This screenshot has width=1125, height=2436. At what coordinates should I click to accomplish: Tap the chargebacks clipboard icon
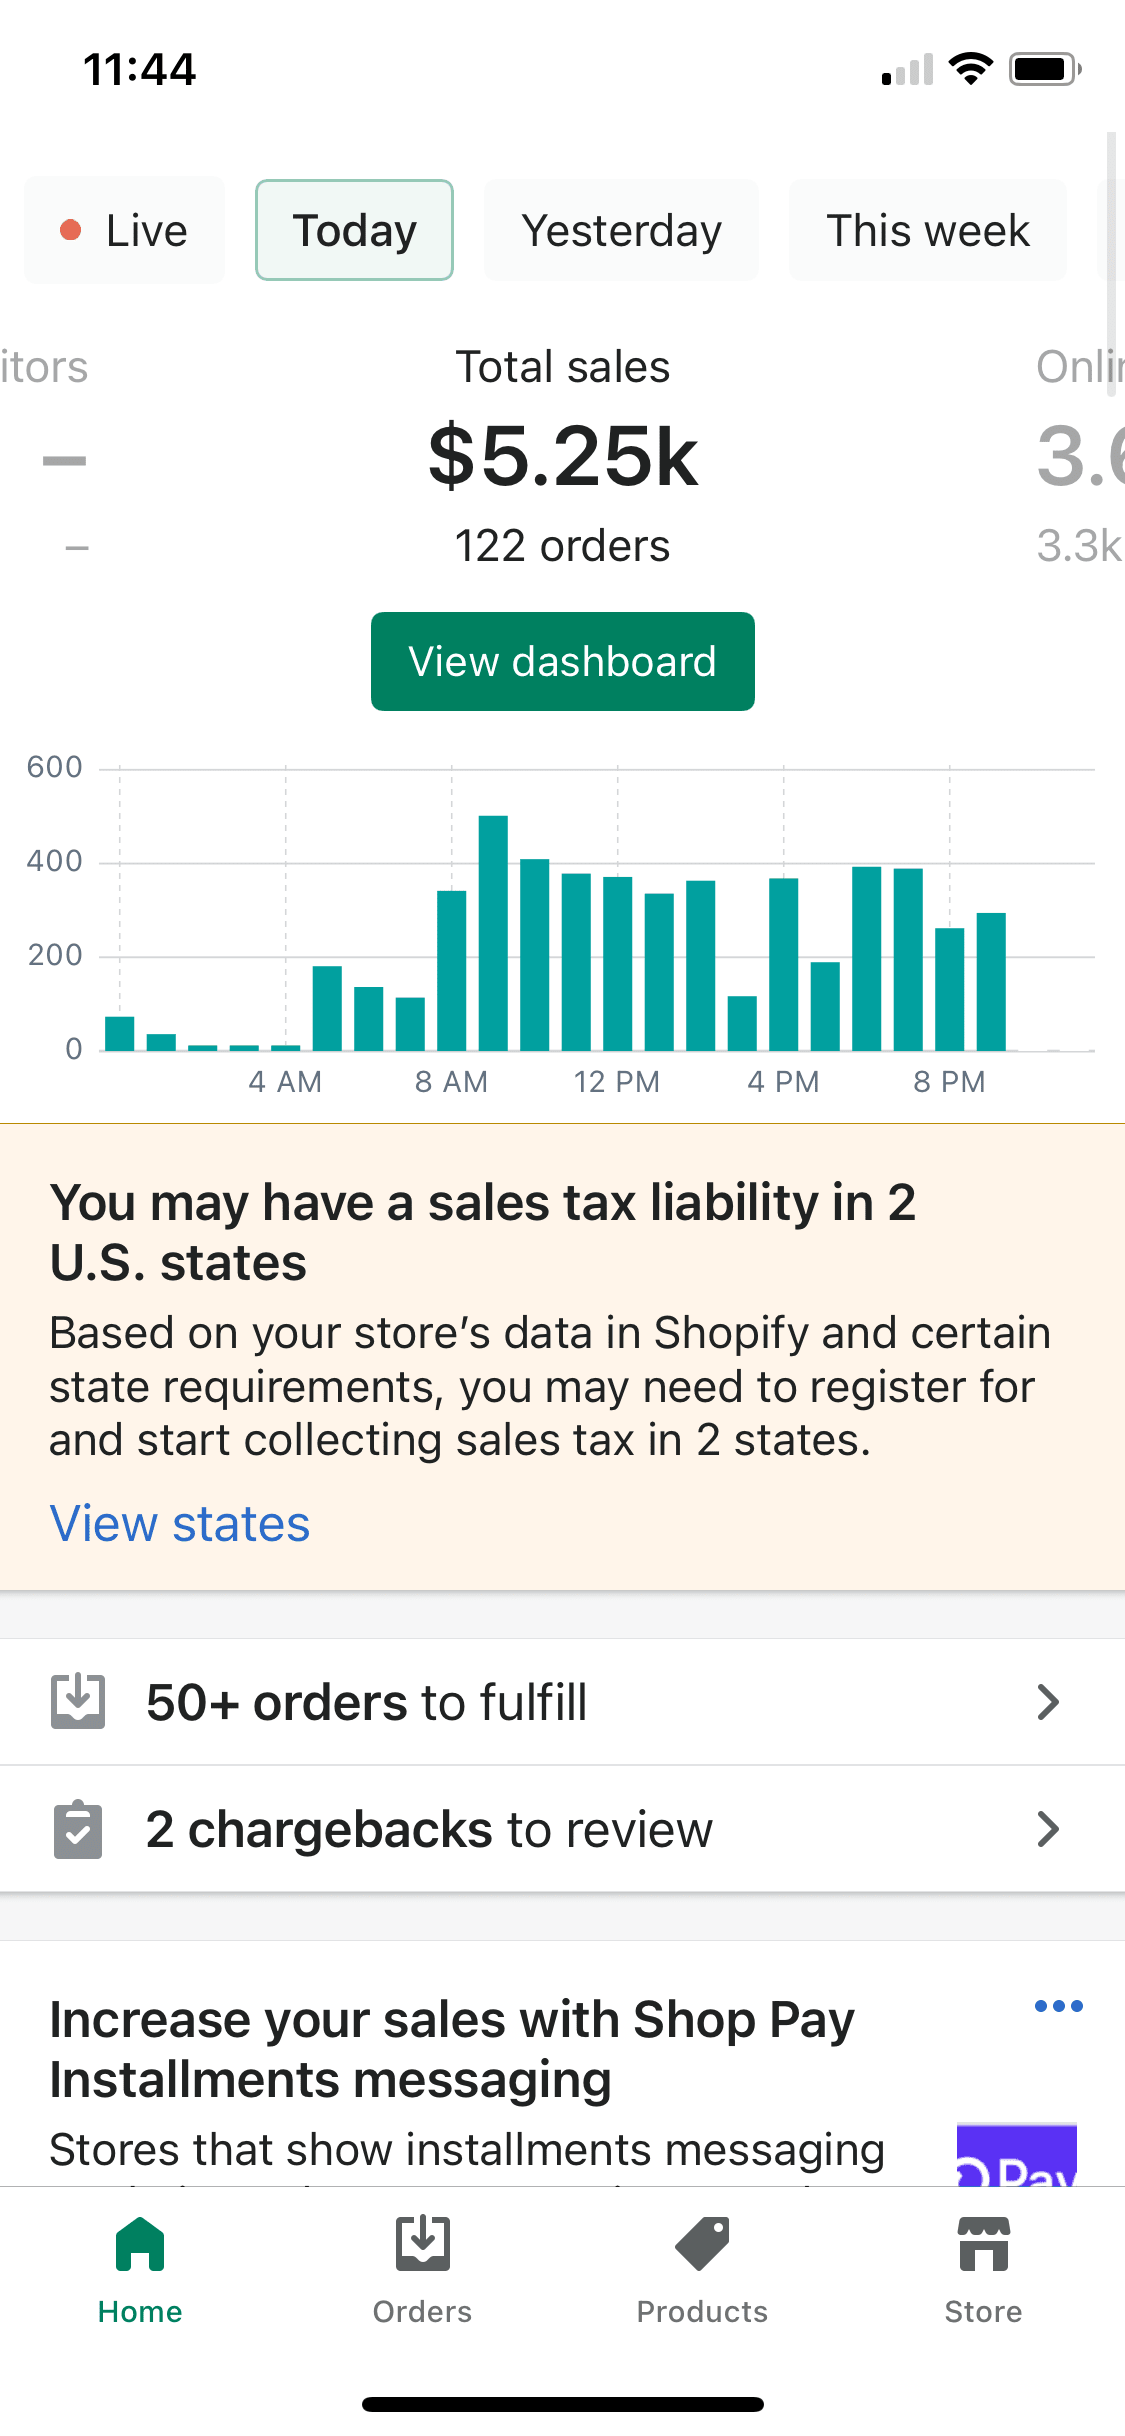tap(78, 1829)
